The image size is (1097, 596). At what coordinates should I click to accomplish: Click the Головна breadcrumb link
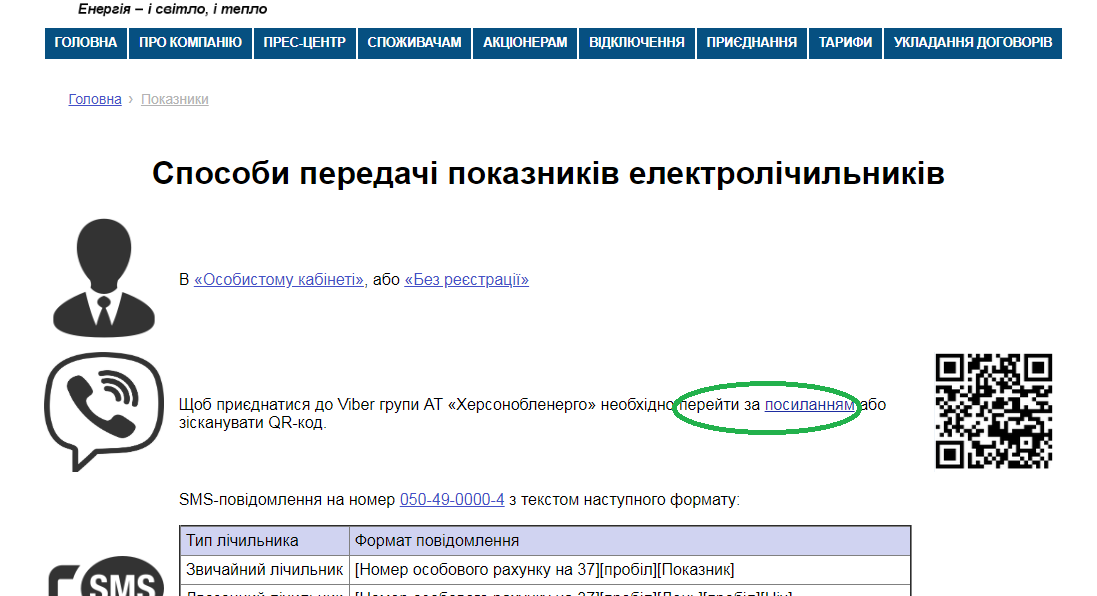point(95,99)
